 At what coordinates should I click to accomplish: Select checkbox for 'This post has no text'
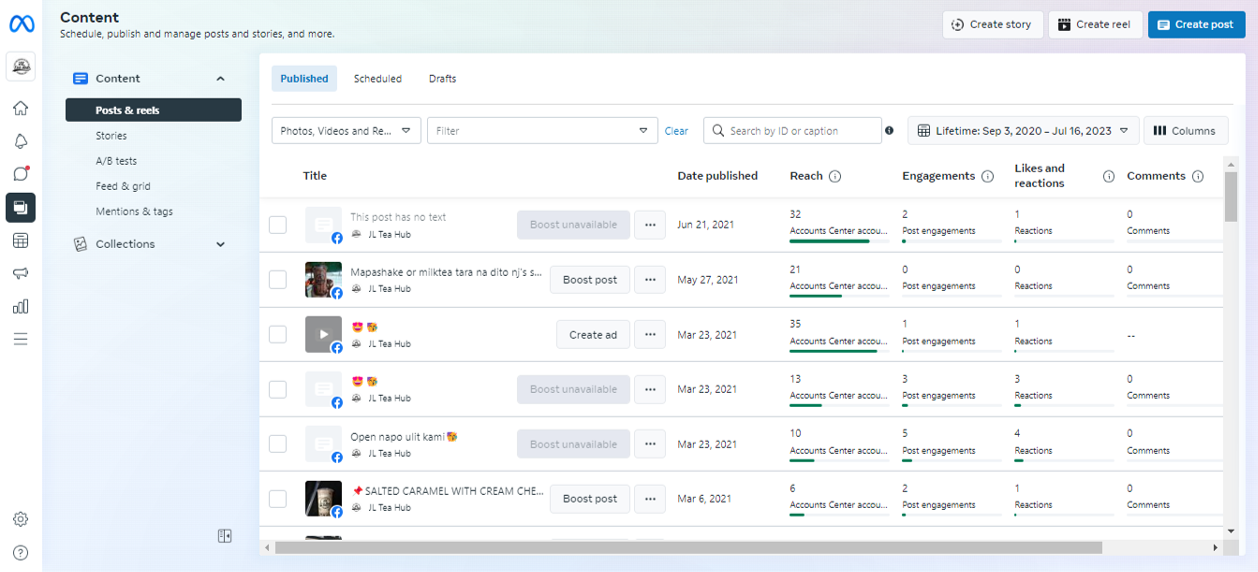[278, 225]
